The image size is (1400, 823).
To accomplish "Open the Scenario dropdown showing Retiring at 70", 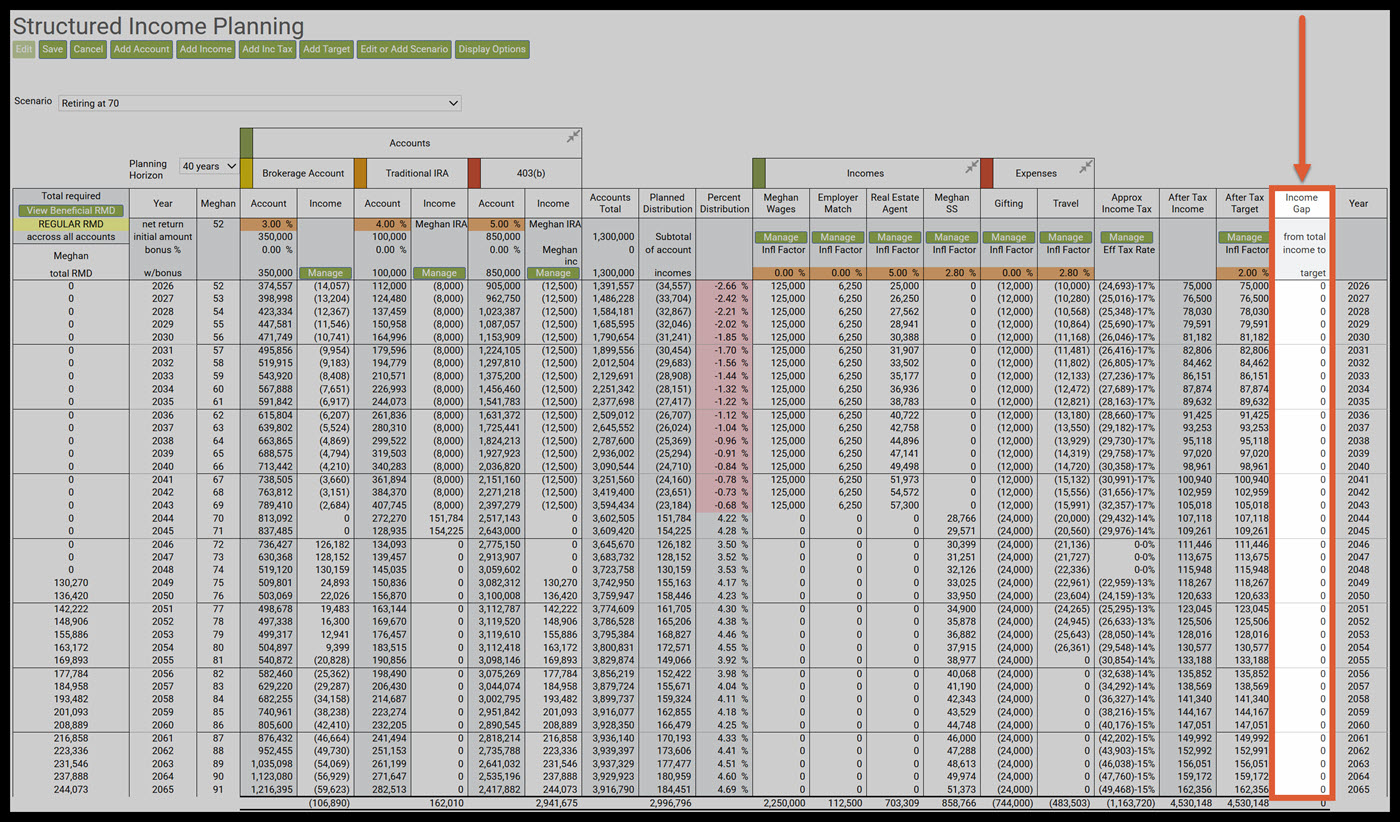I will pyautogui.click(x=260, y=103).
